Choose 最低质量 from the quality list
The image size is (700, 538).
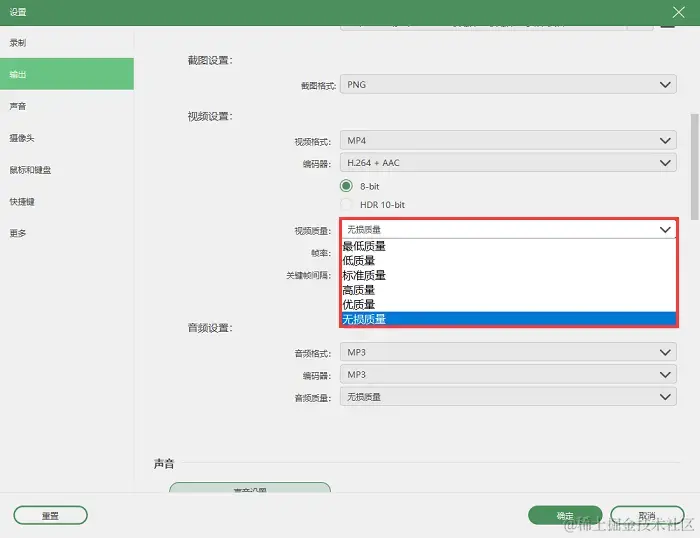click(509, 246)
